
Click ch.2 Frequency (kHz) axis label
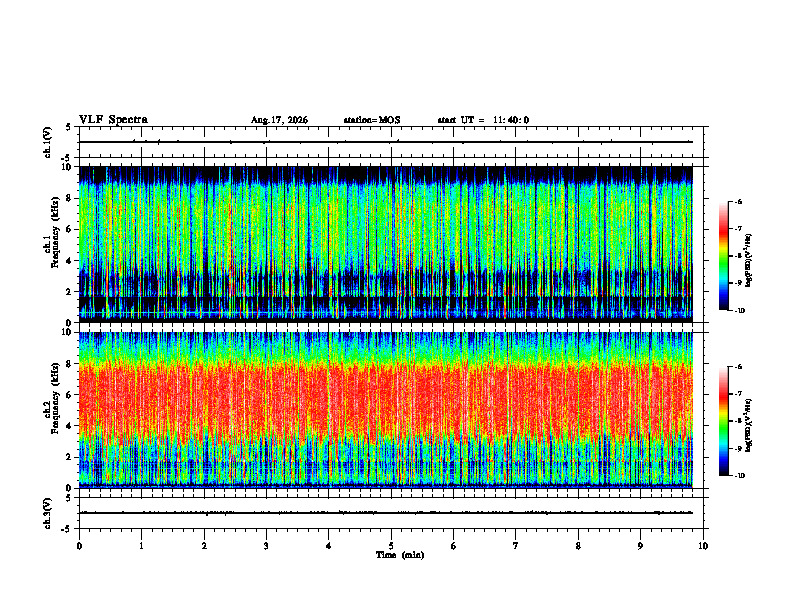coord(51,410)
